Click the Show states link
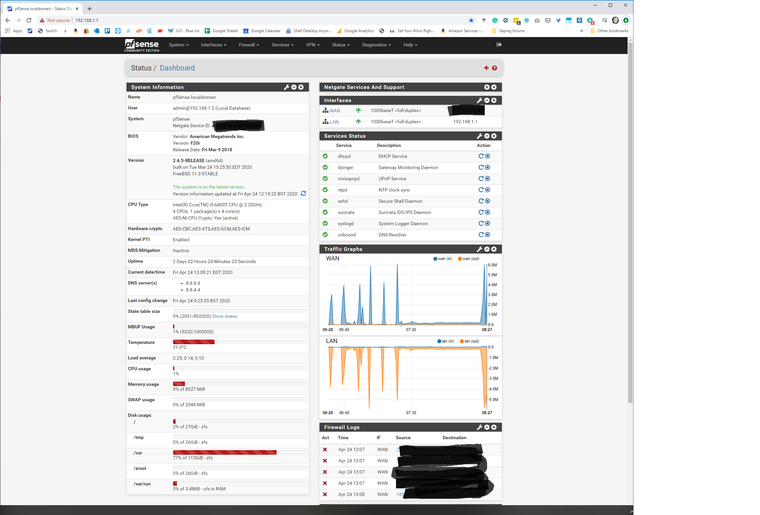 (224, 316)
